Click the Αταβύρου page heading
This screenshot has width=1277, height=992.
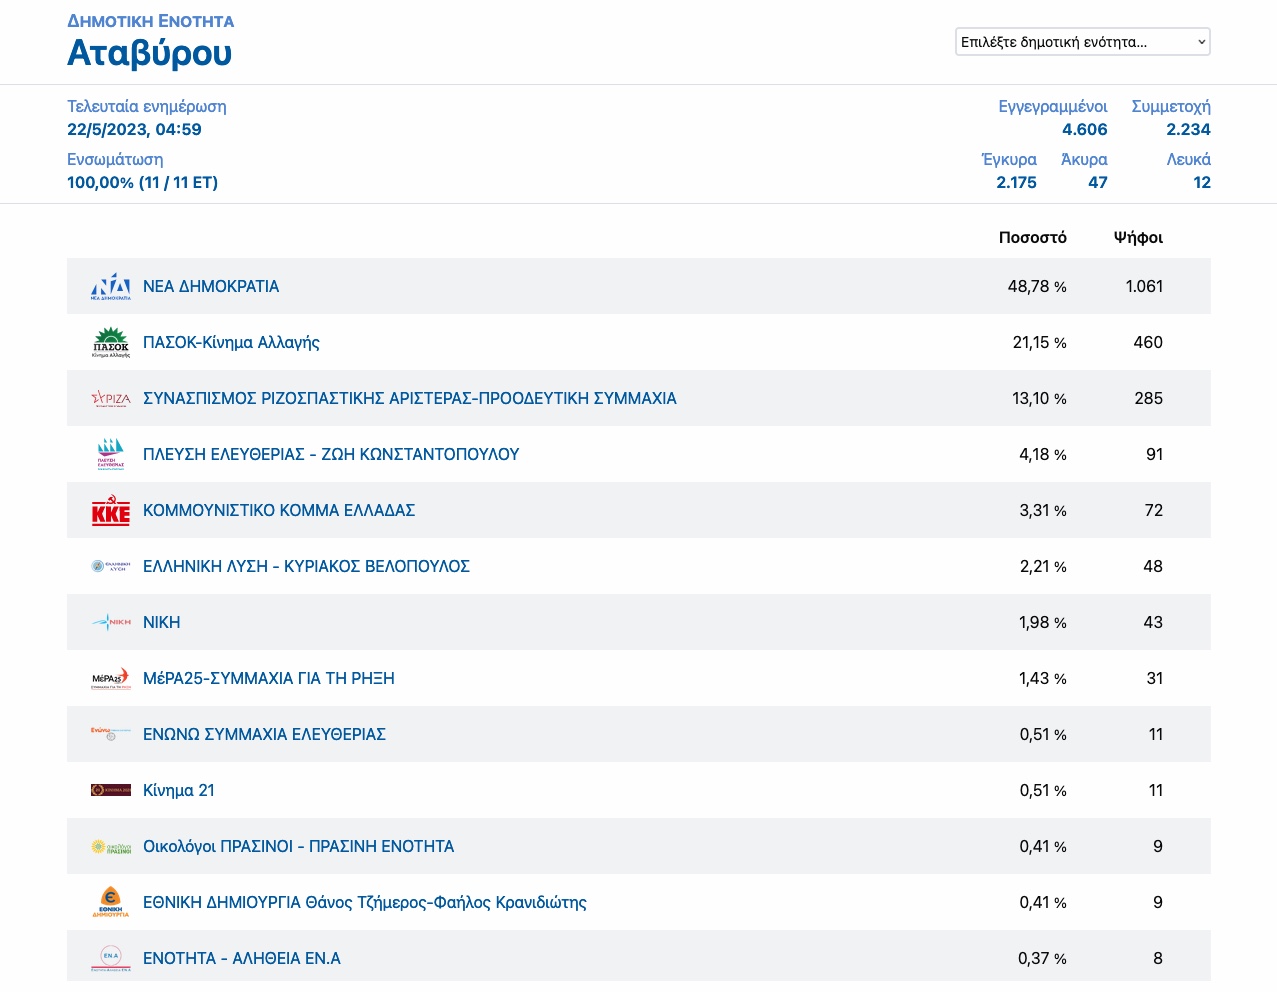tap(149, 53)
